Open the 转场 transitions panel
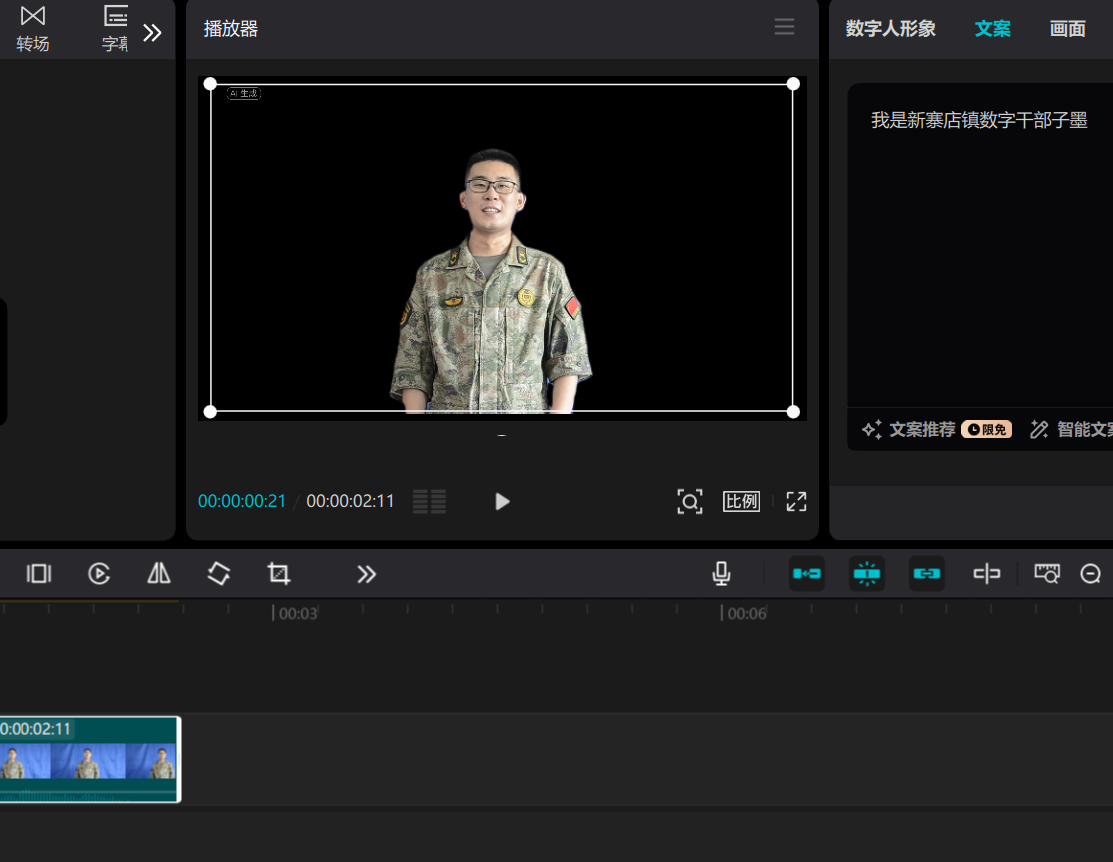The image size is (1113, 862). (x=33, y=28)
